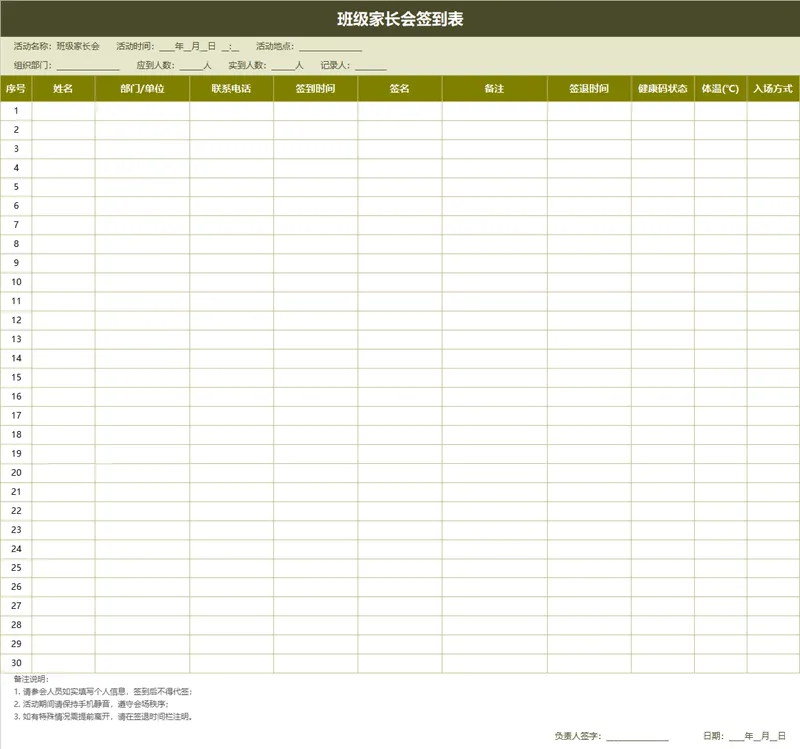
Task: Click row number 2 cell
Action: point(16,130)
